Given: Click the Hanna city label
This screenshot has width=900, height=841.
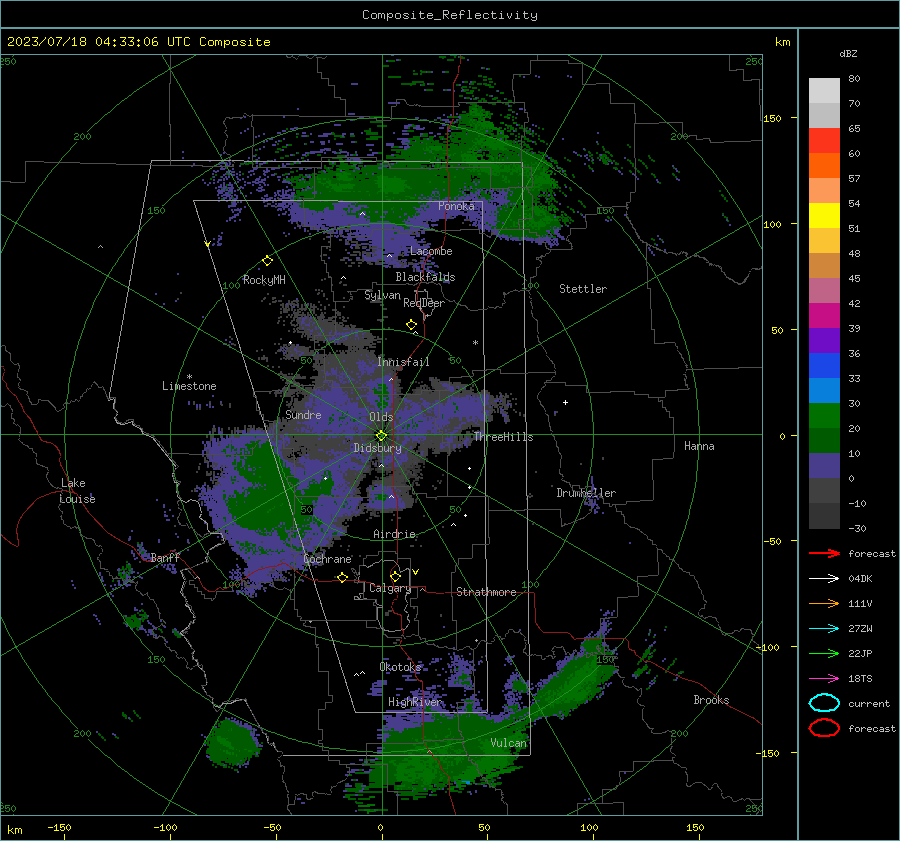Looking at the screenshot, I should point(699,446).
